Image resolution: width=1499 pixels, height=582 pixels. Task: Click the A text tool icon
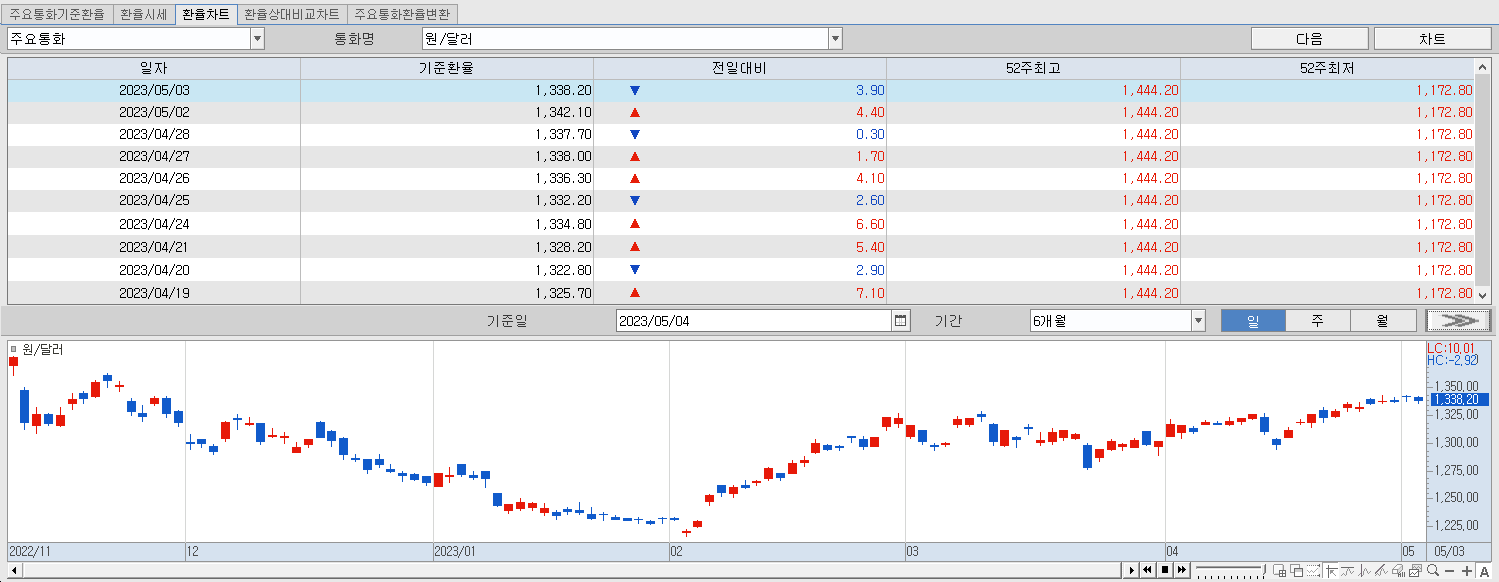click(1484, 571)
